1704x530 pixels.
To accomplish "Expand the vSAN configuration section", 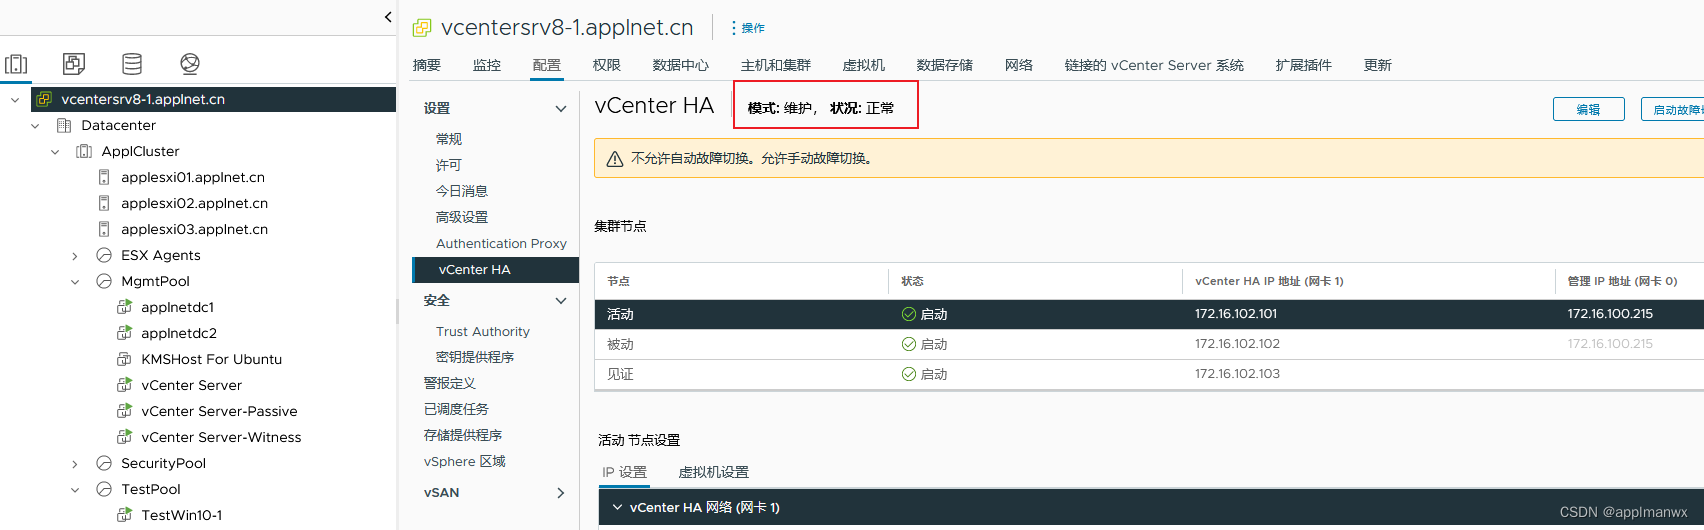I will coord(561,493).
